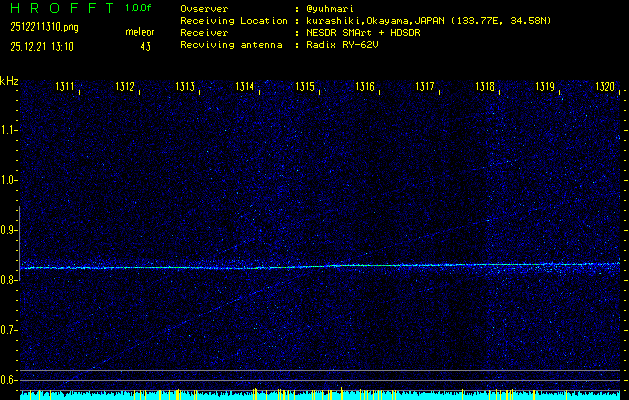The image size is (629, 400).
Task: Select the meteor count 43
Action: pos(146,46)
